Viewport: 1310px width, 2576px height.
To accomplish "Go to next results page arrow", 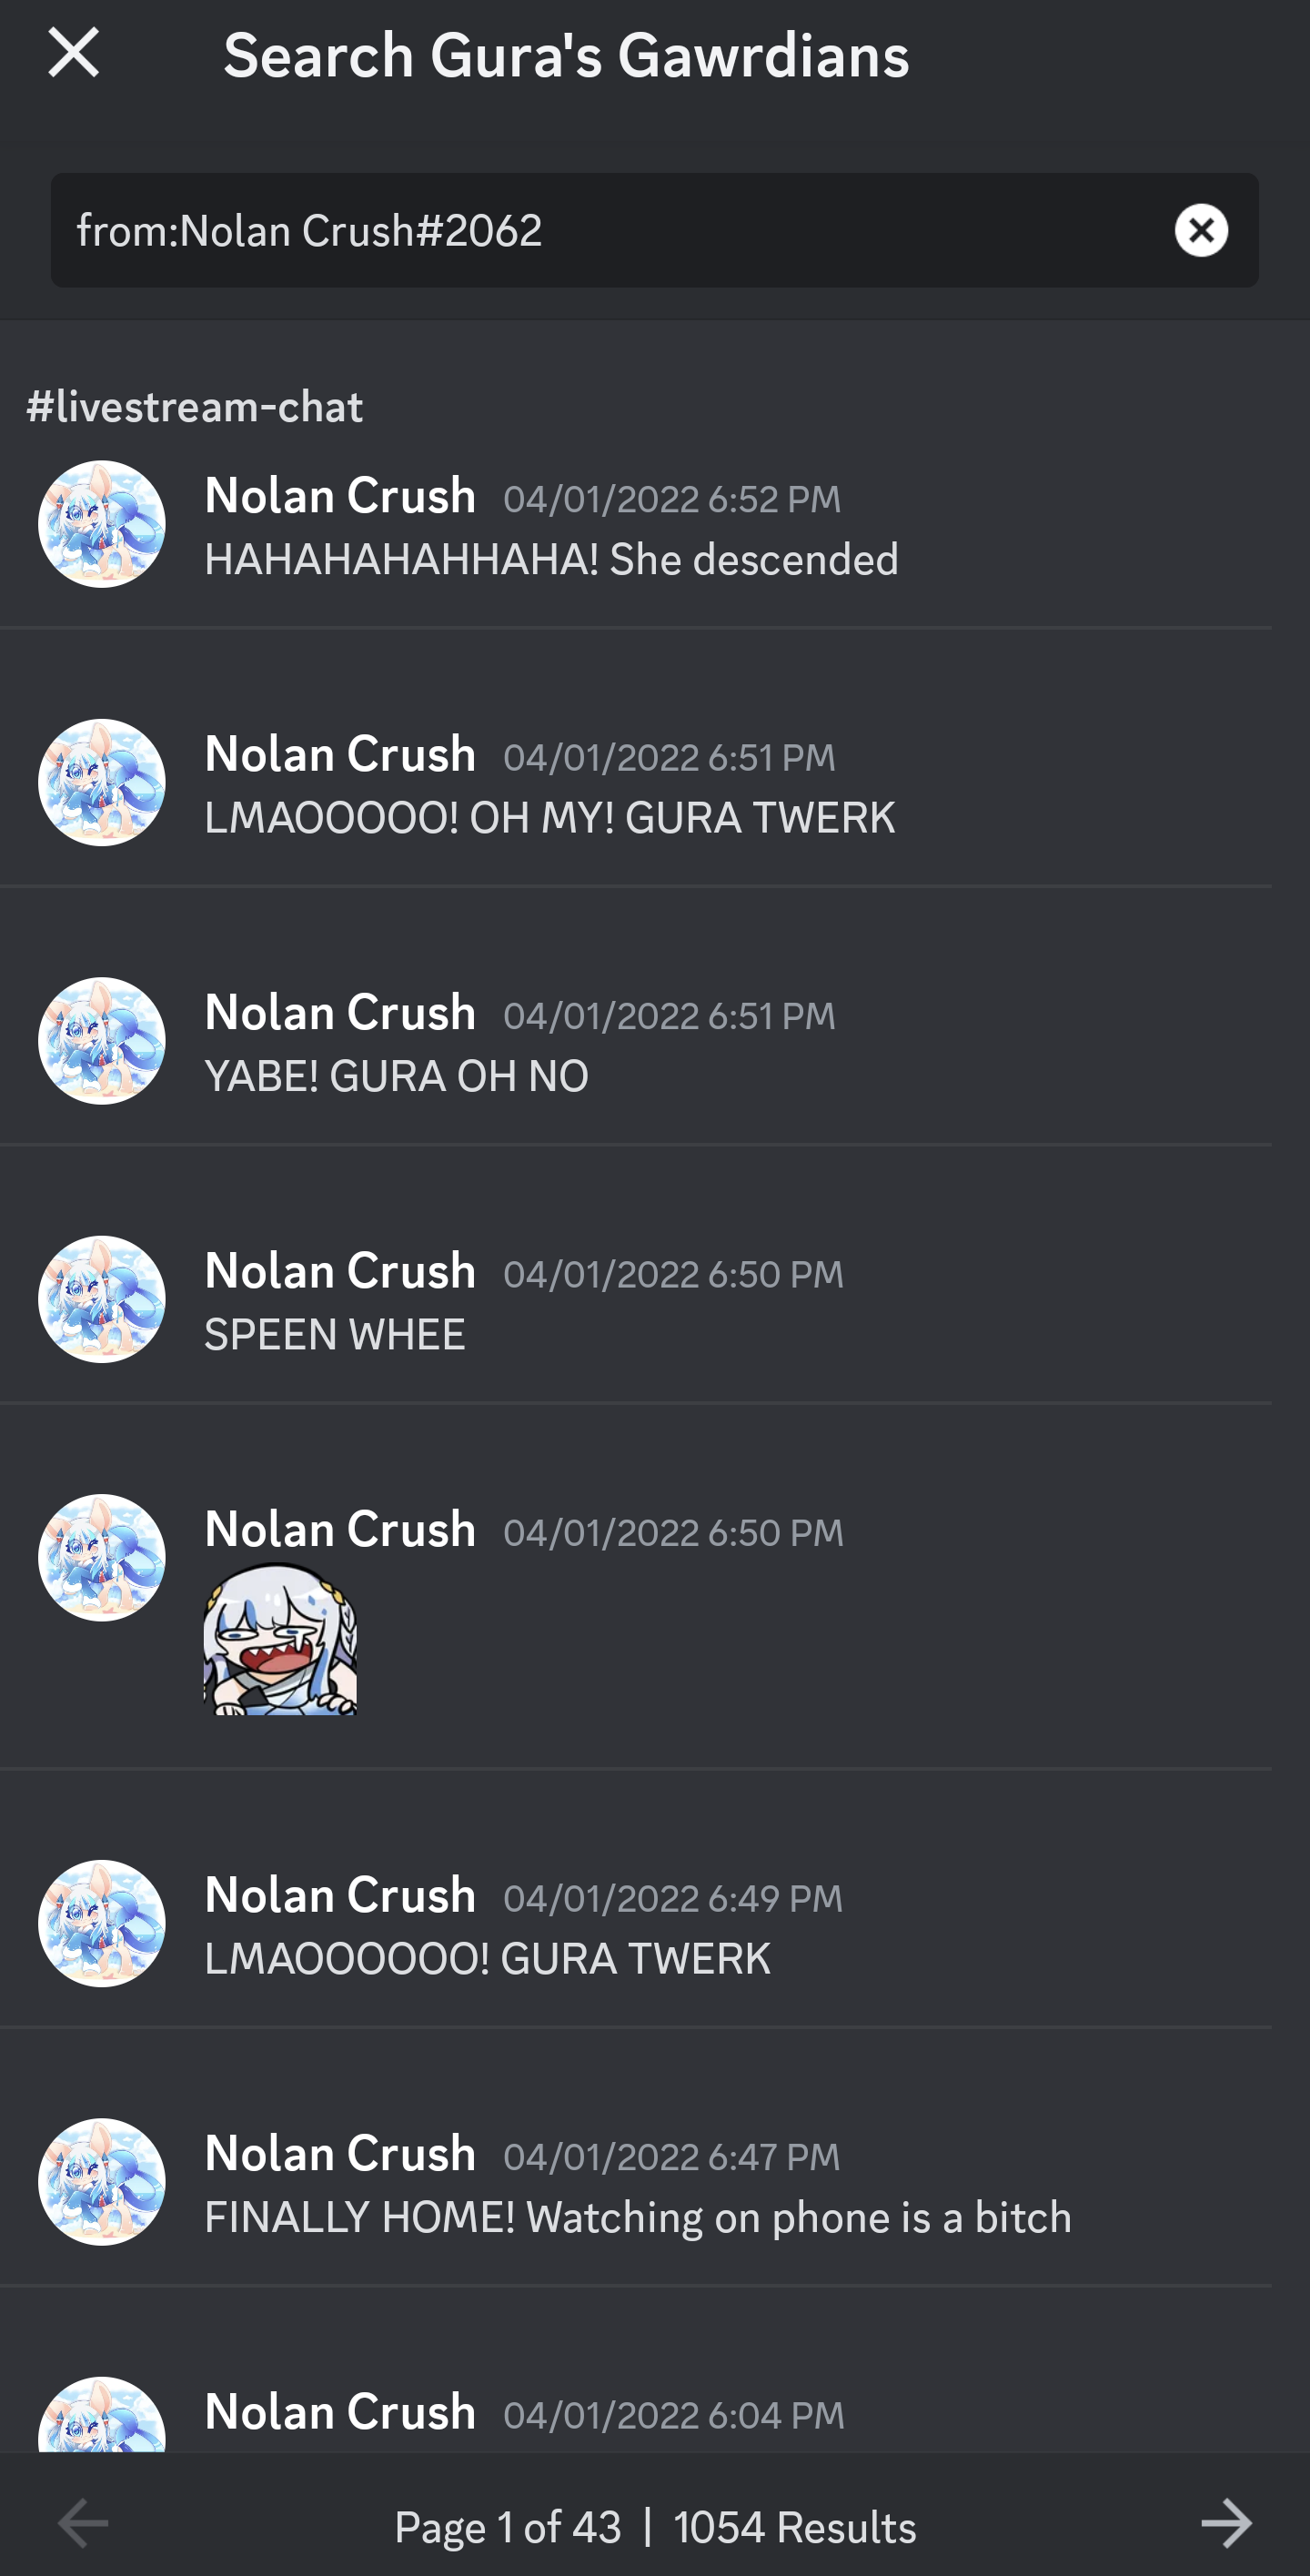I will [x=1226, y=2523].
